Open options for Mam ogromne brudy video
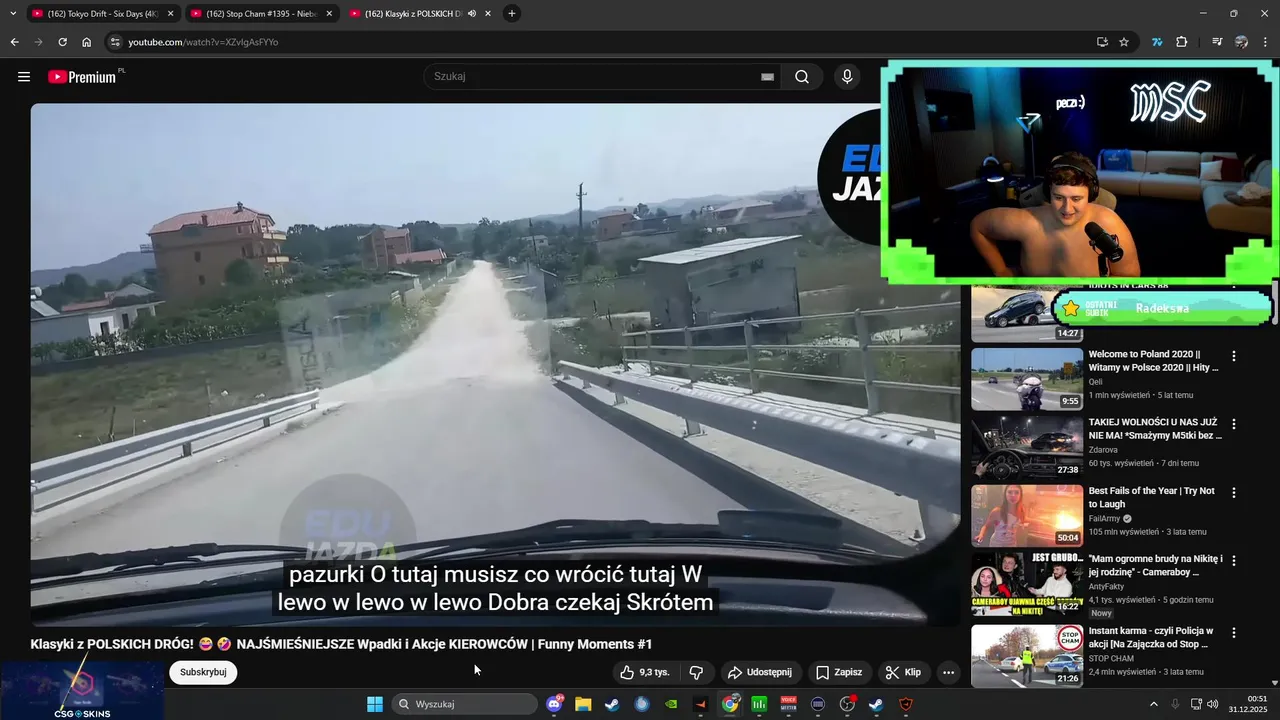Image resolution: width=1280 pixels, height=720 pixels. click(x=1234, y=561)
